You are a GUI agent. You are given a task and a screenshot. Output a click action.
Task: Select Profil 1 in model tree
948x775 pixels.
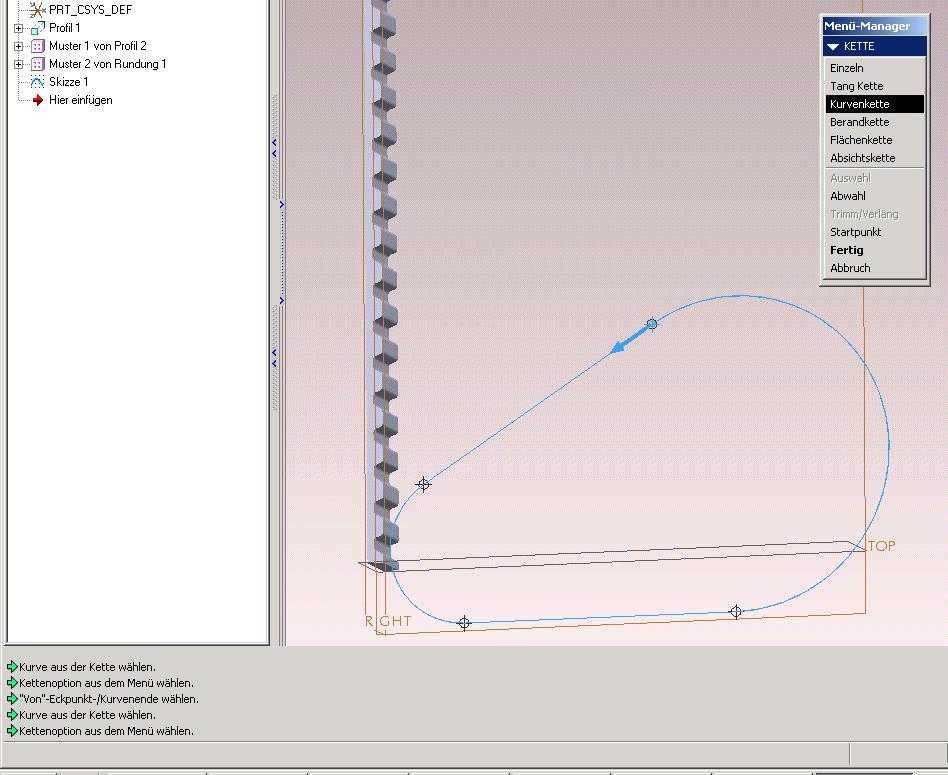point(65,28)
